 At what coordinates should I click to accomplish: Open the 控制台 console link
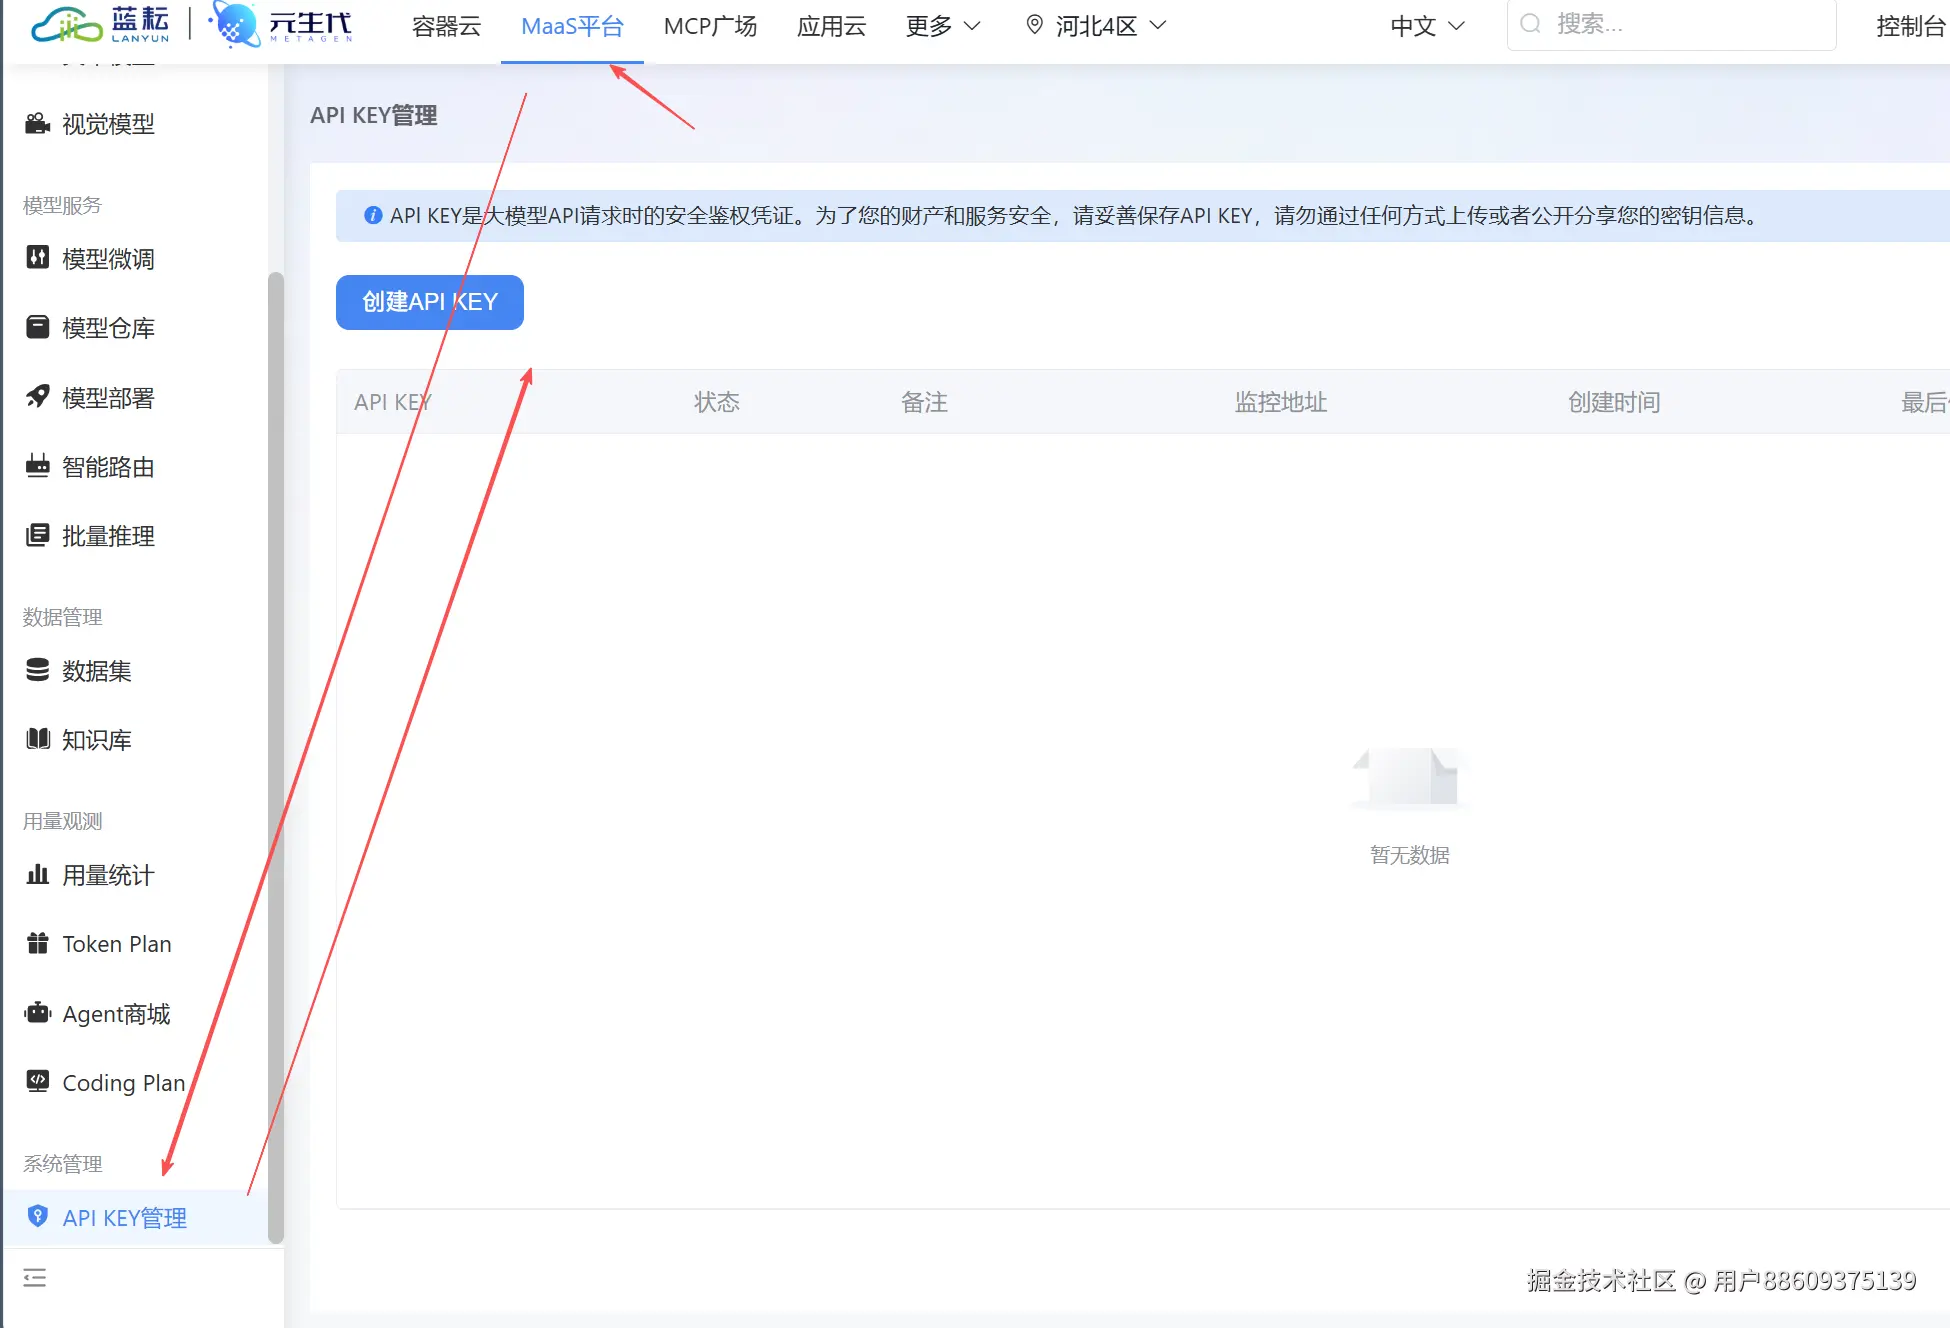coord(1911,26)
